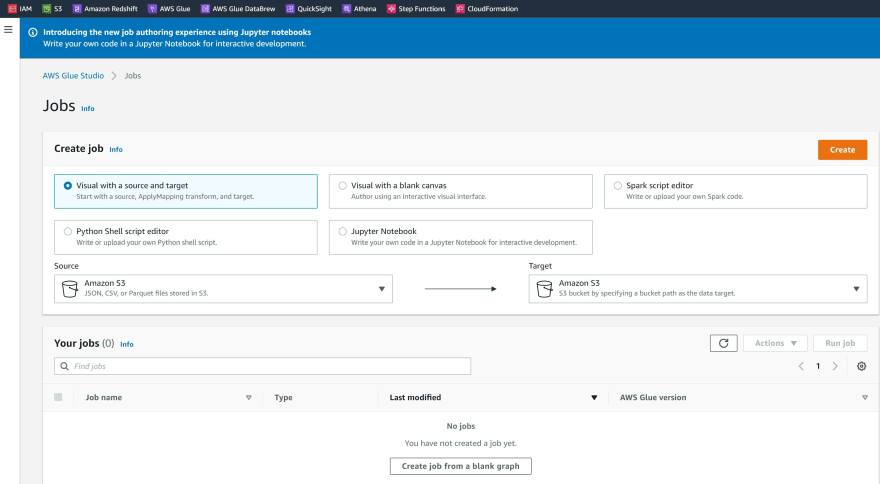Click the search magnifier icon in Find jobs

pos(65,366)
